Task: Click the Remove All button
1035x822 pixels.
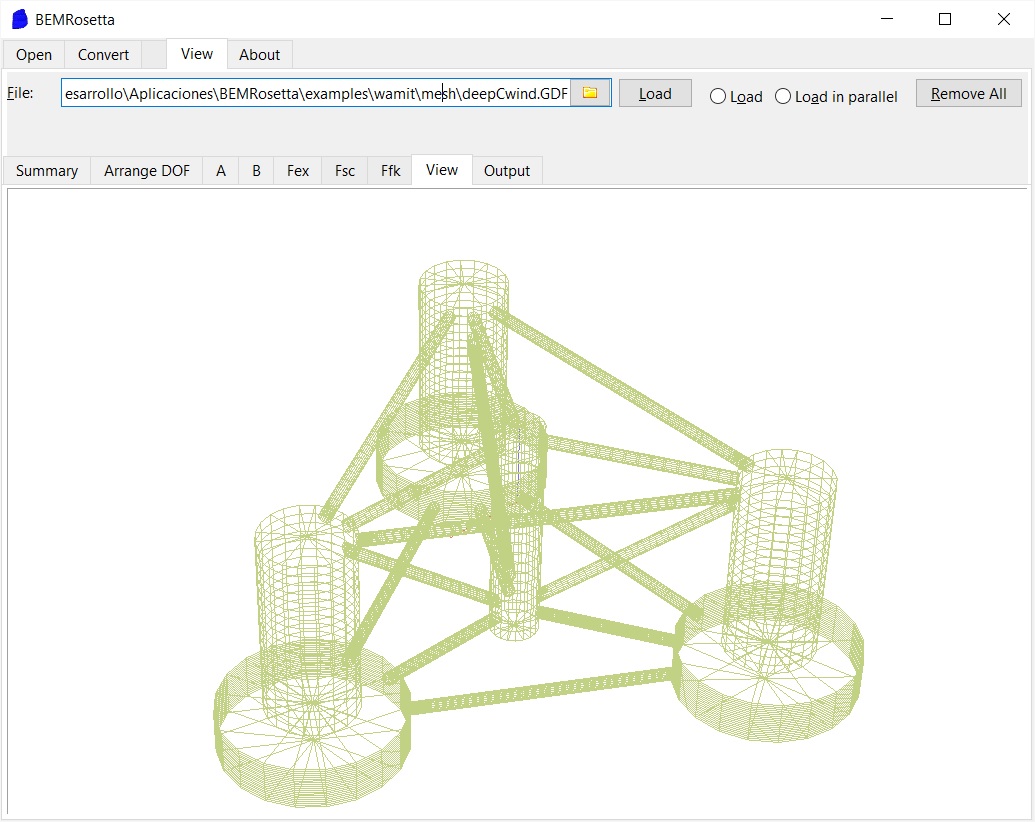Action: click(968, 93)
